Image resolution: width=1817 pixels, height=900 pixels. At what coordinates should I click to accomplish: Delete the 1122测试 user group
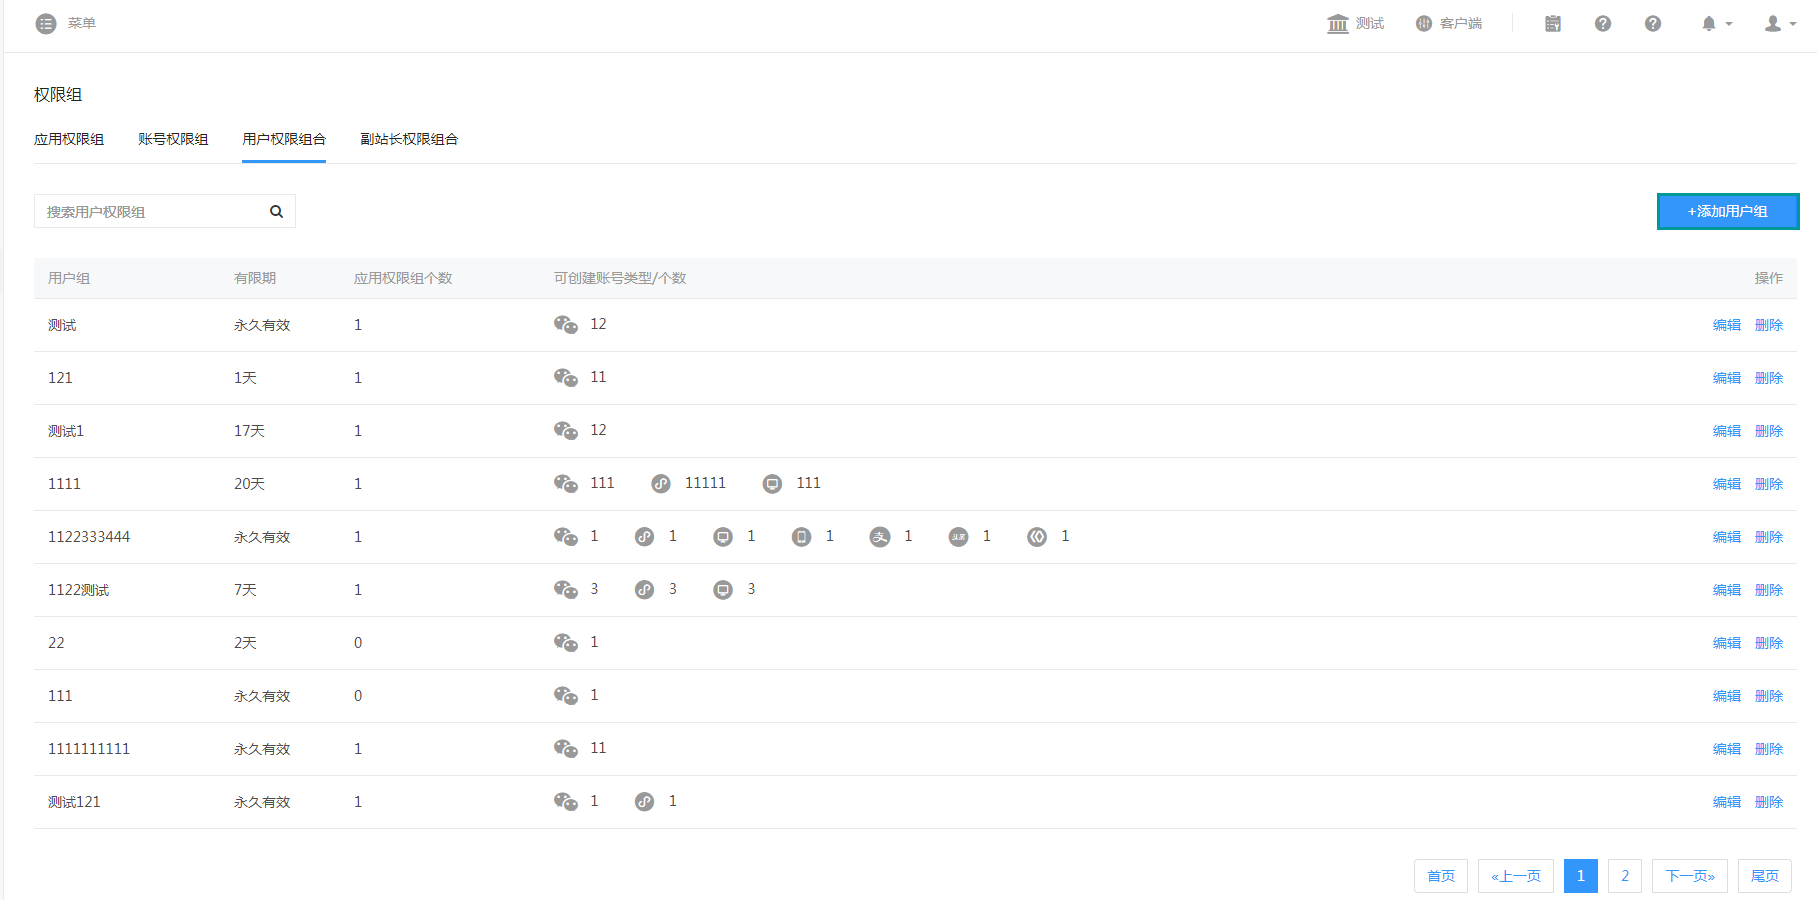click(x=1769, y=590)
